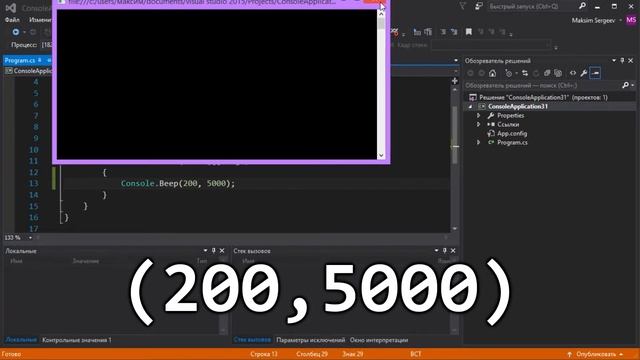Collapse all items in Solution Explorer
The image size is (640, 360).
tap(547, 73)
